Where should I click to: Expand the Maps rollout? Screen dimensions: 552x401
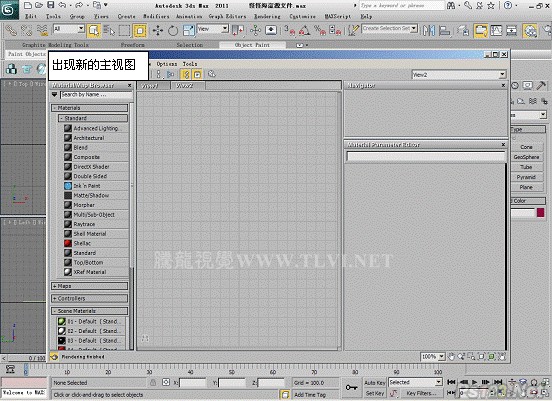89,286
